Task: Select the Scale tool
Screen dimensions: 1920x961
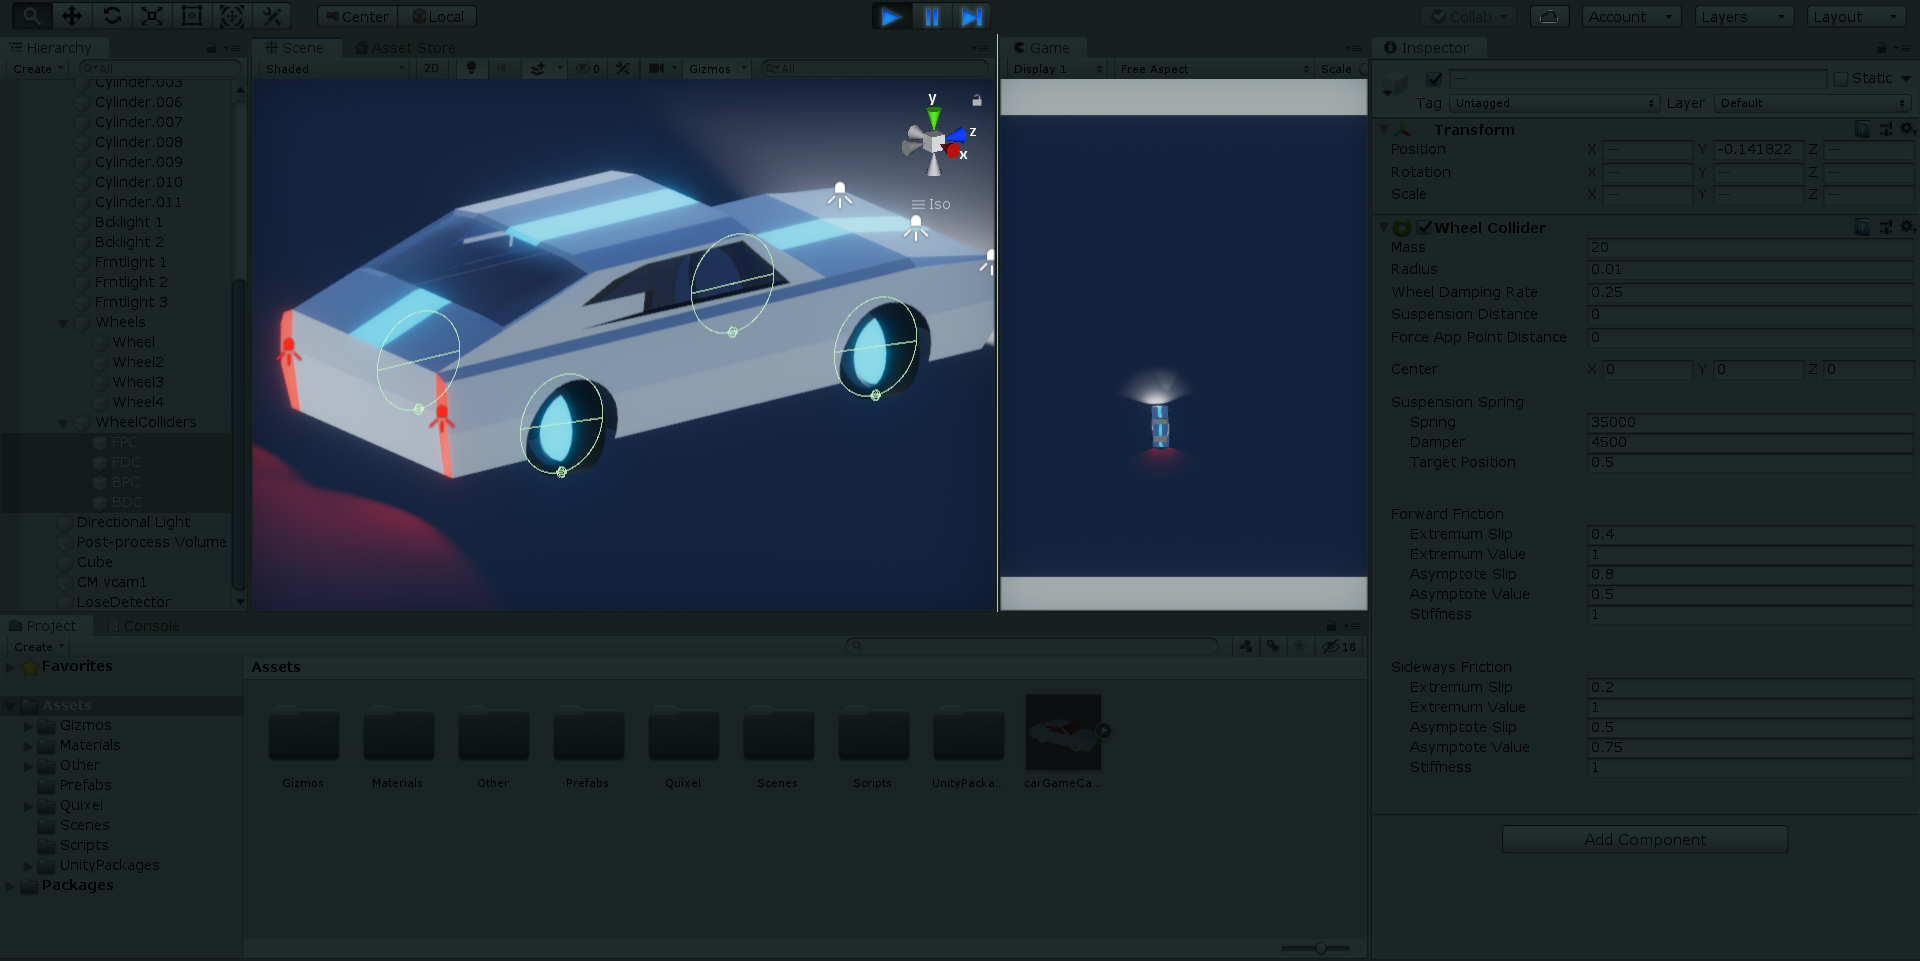Action: point(152,16)
